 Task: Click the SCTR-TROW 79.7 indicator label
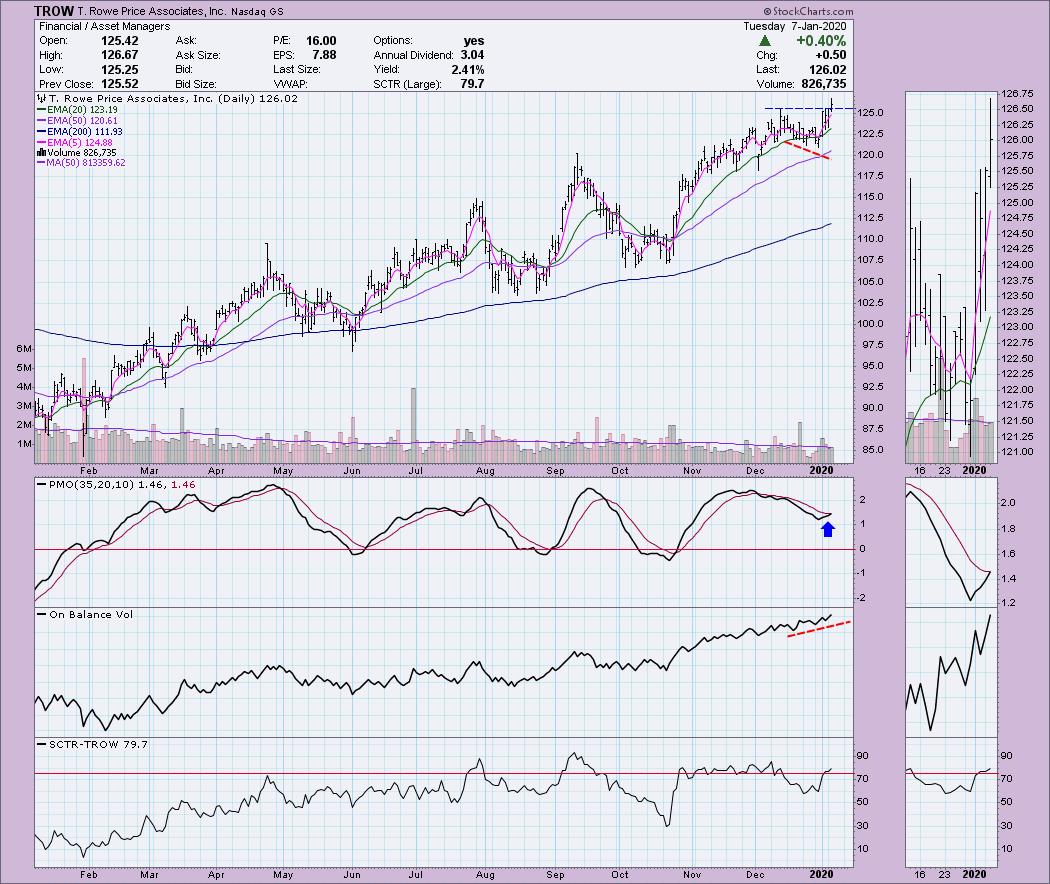(x=92, y=744)
